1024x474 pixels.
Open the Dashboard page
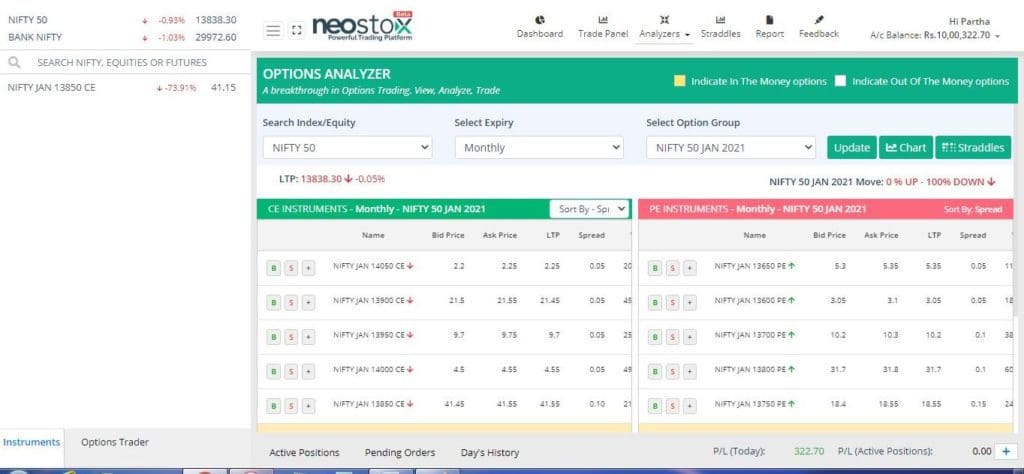pyautogui.click(x=539, y=27)
